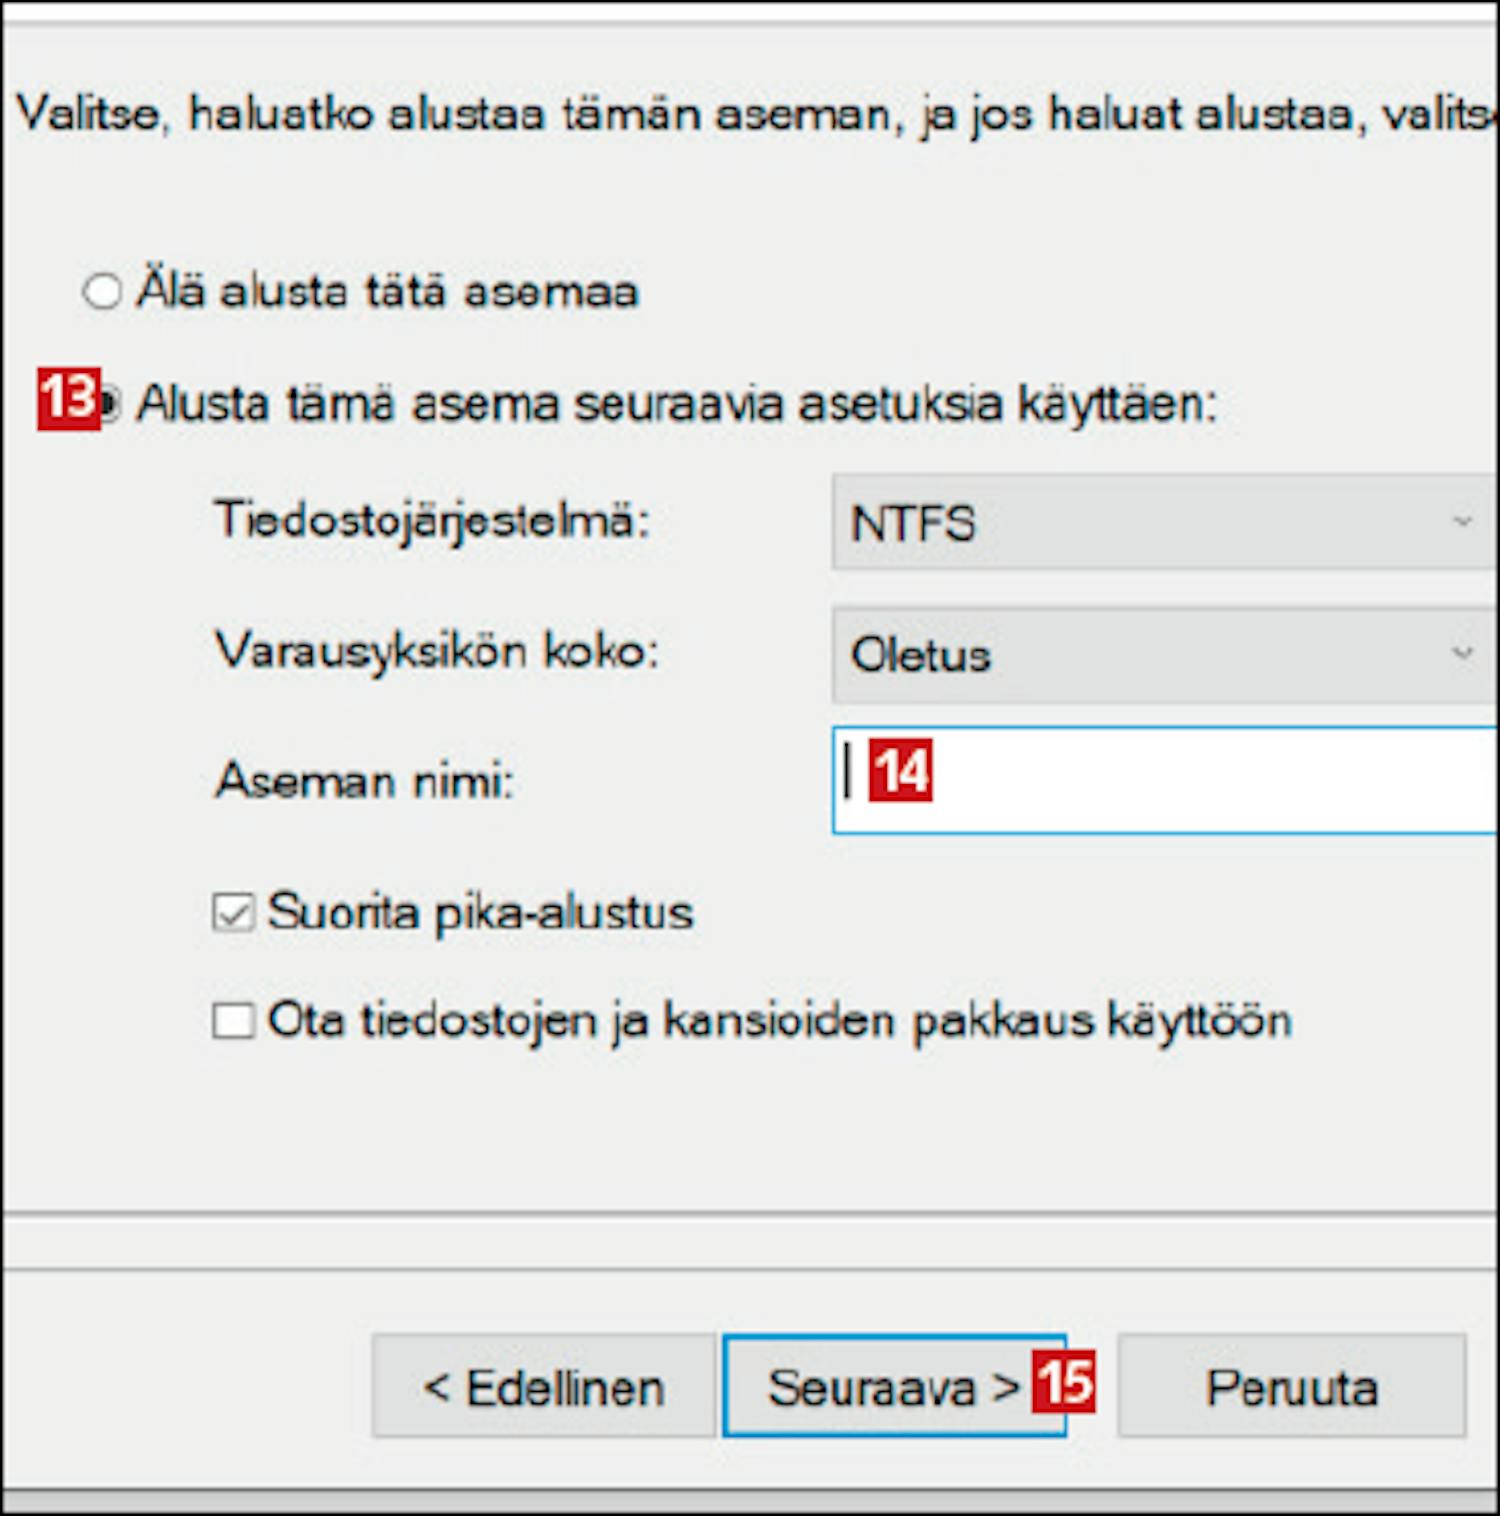
Task: Click the 'Suorita pika-alustus' label text
Action: coord(480,913)
